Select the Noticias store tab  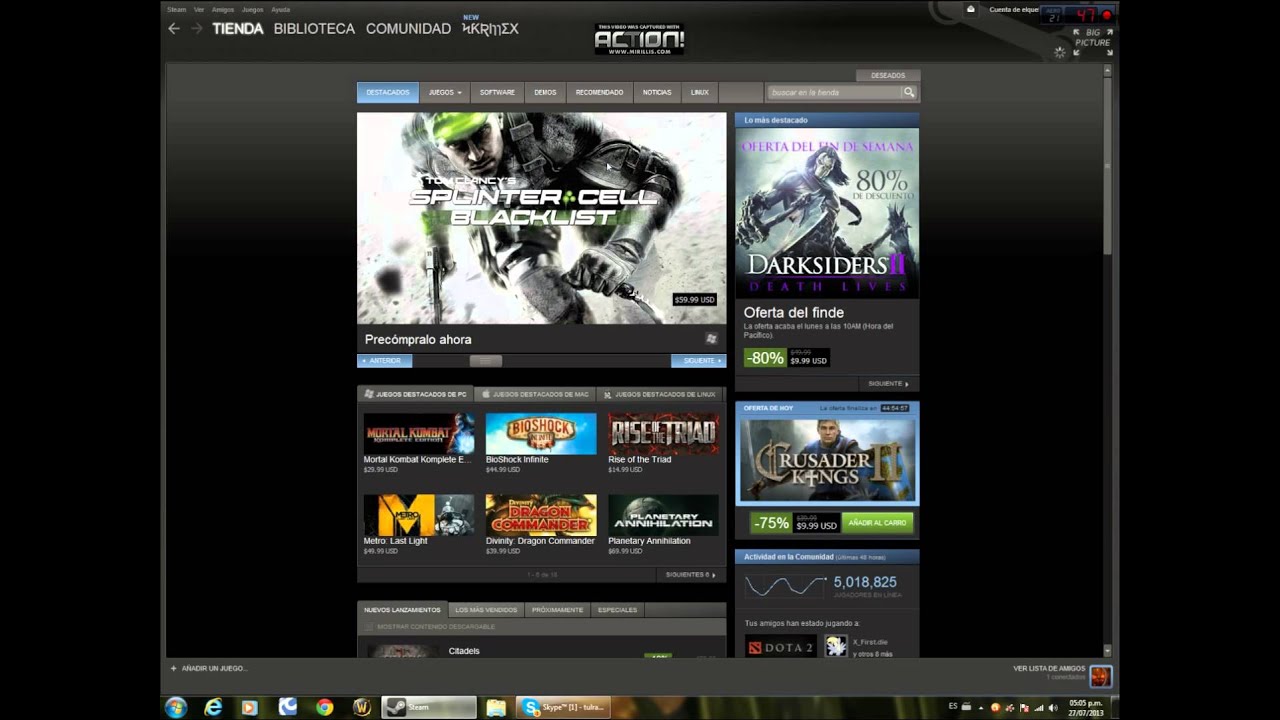657,92
